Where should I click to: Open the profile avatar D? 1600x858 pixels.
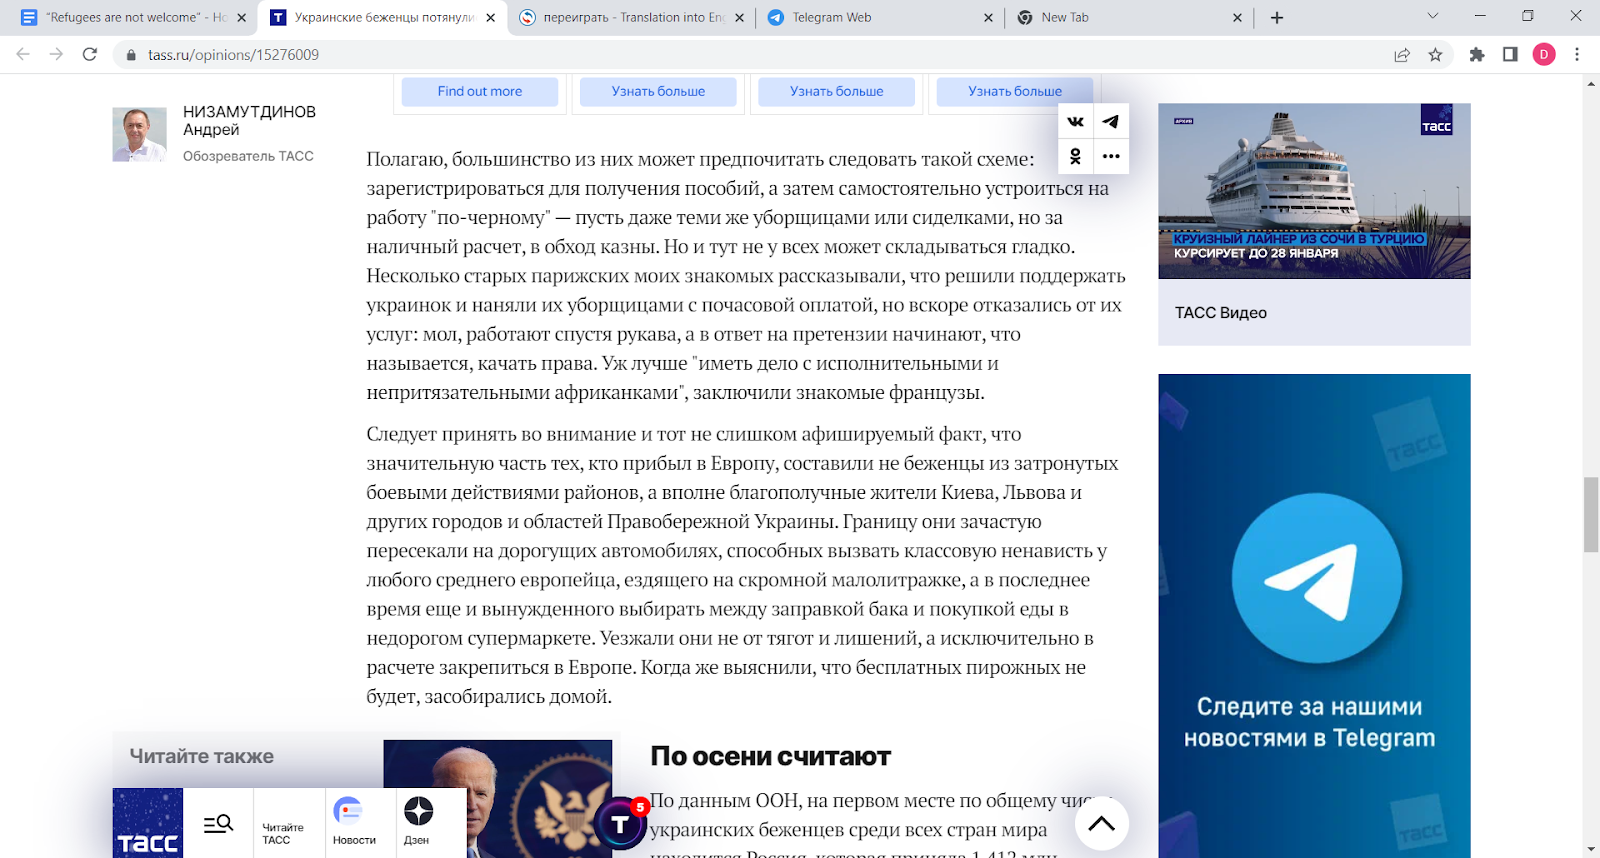1544,55
